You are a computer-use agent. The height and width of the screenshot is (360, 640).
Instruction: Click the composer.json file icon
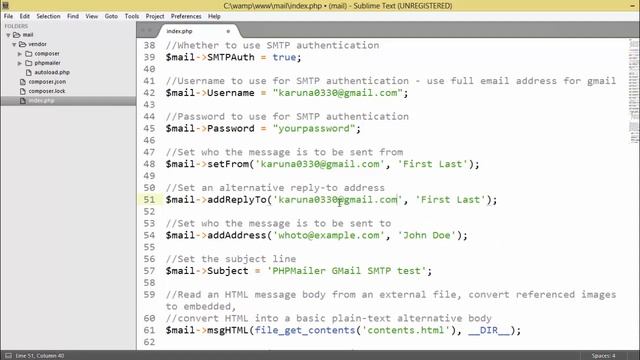(23, 82)
